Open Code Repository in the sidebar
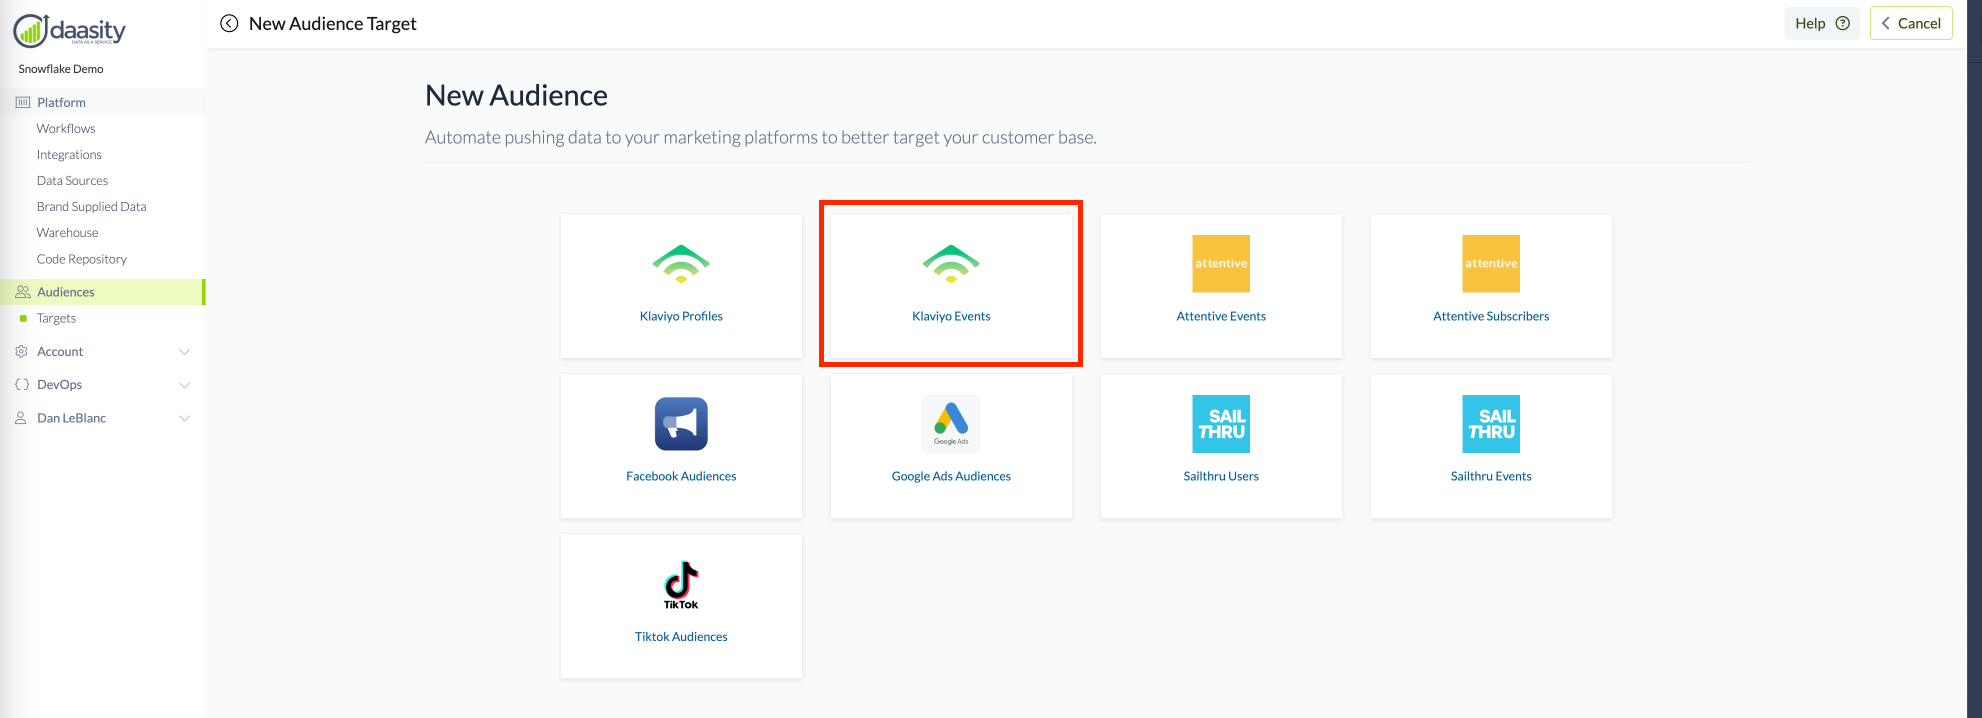This screenshot has width=1982, height=718. 82,259
